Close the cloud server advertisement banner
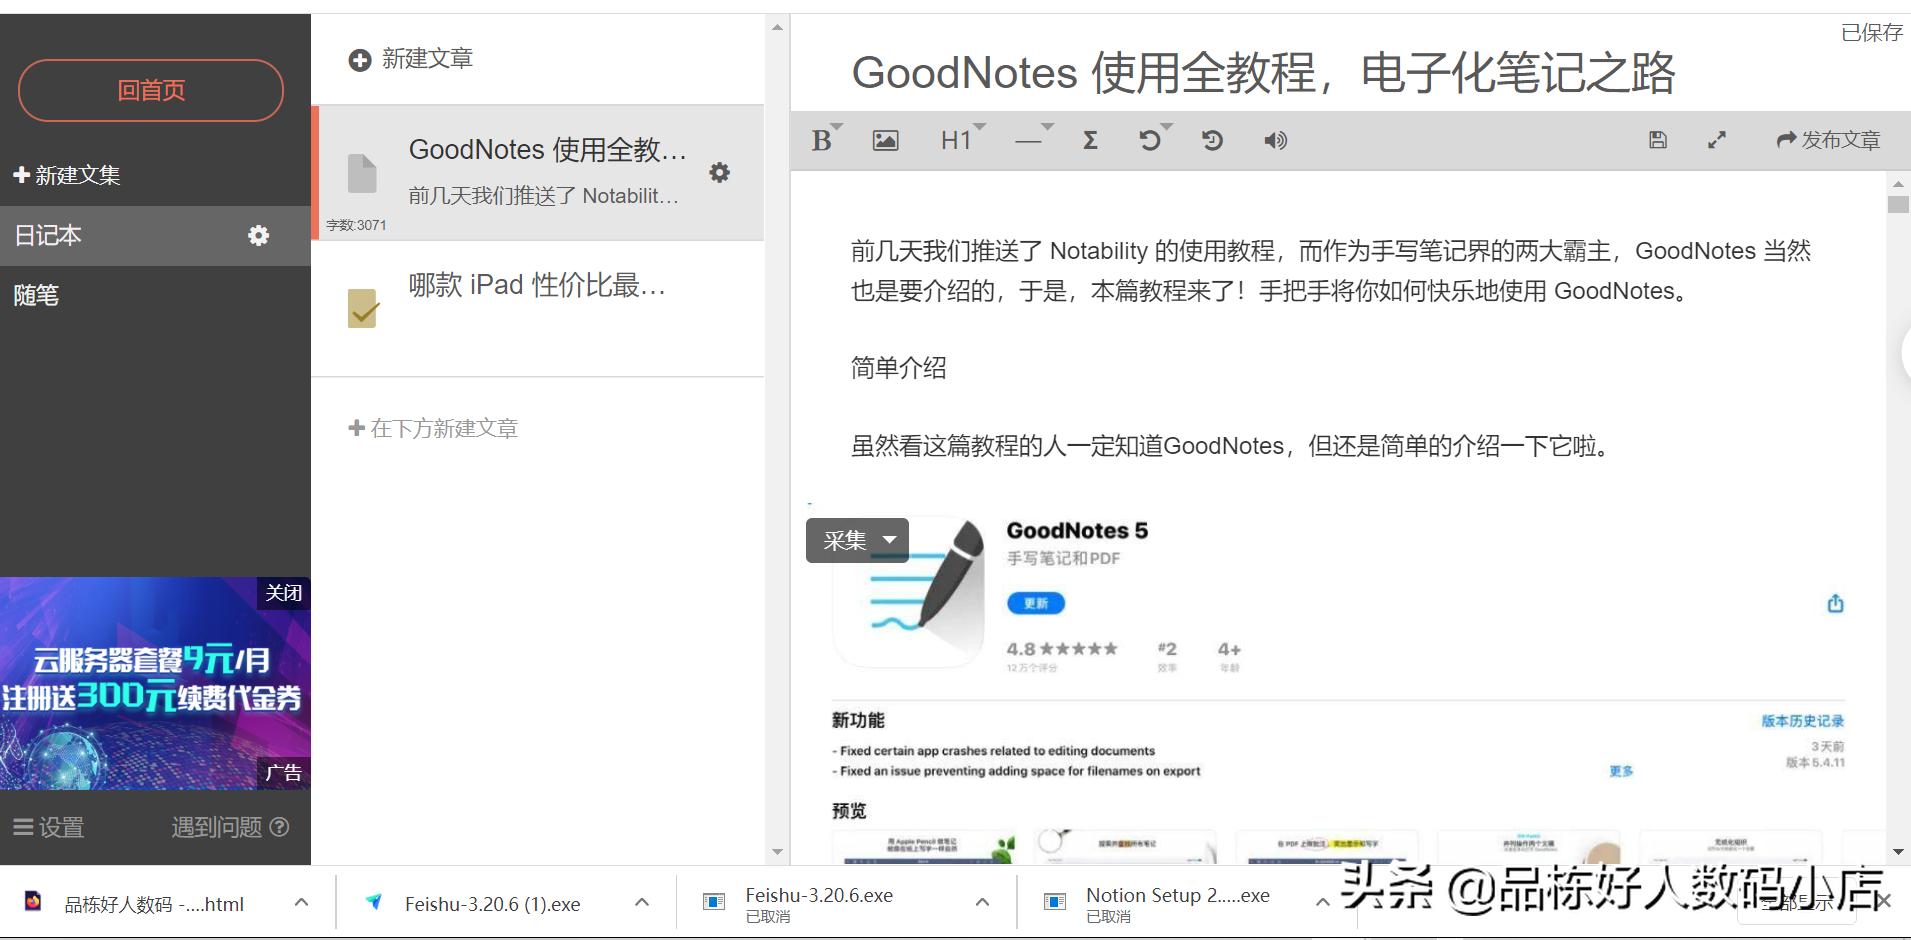The image size is (1911, 940). point(284,592)
